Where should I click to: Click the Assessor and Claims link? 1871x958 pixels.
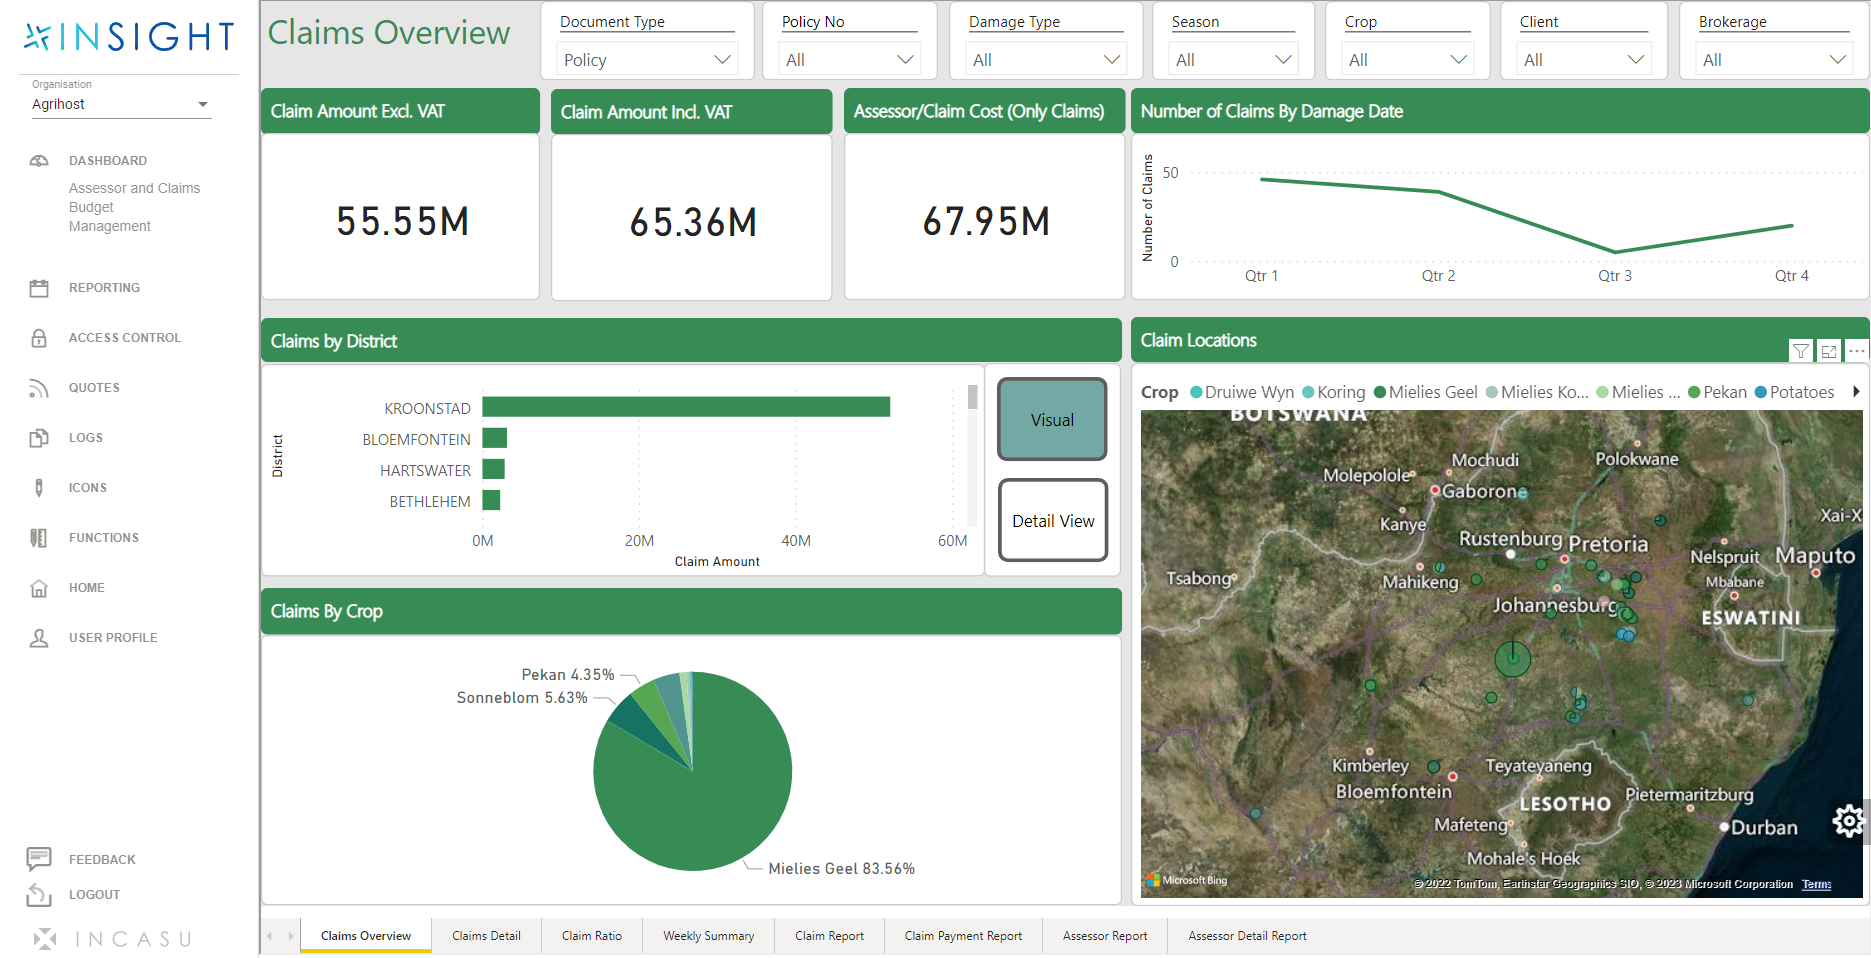click(134, 188)
